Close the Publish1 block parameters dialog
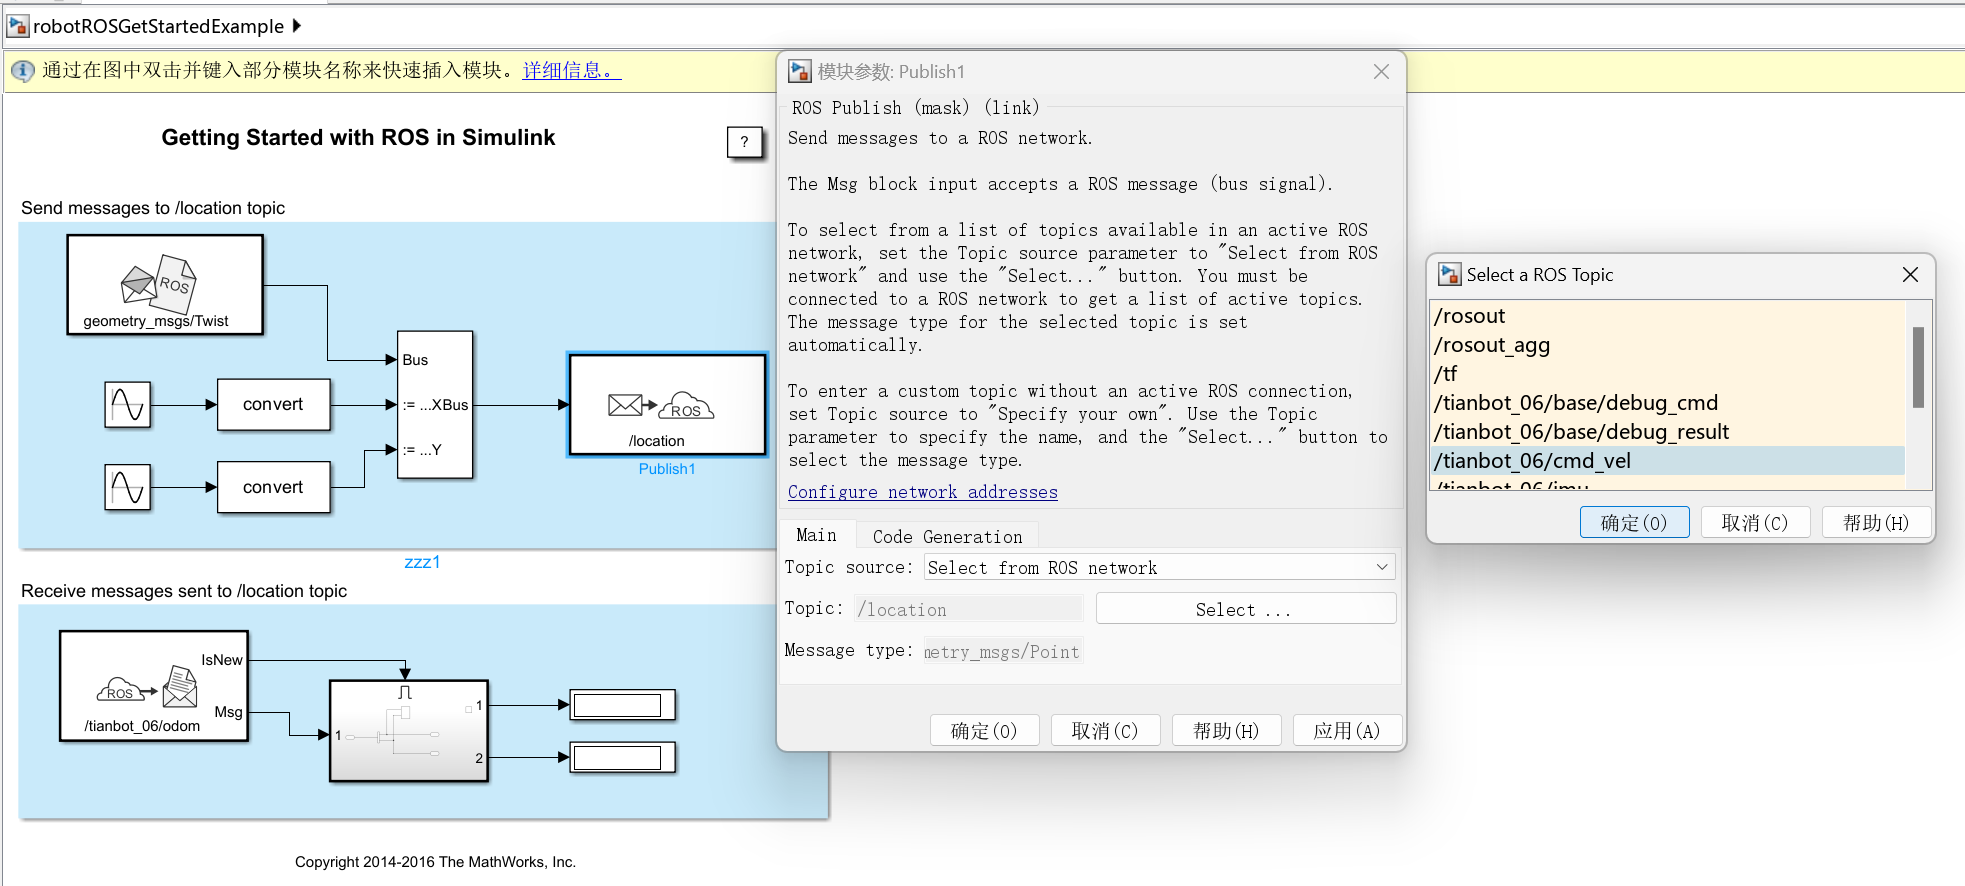1965x886 pixels. [x=1381, y=71]
